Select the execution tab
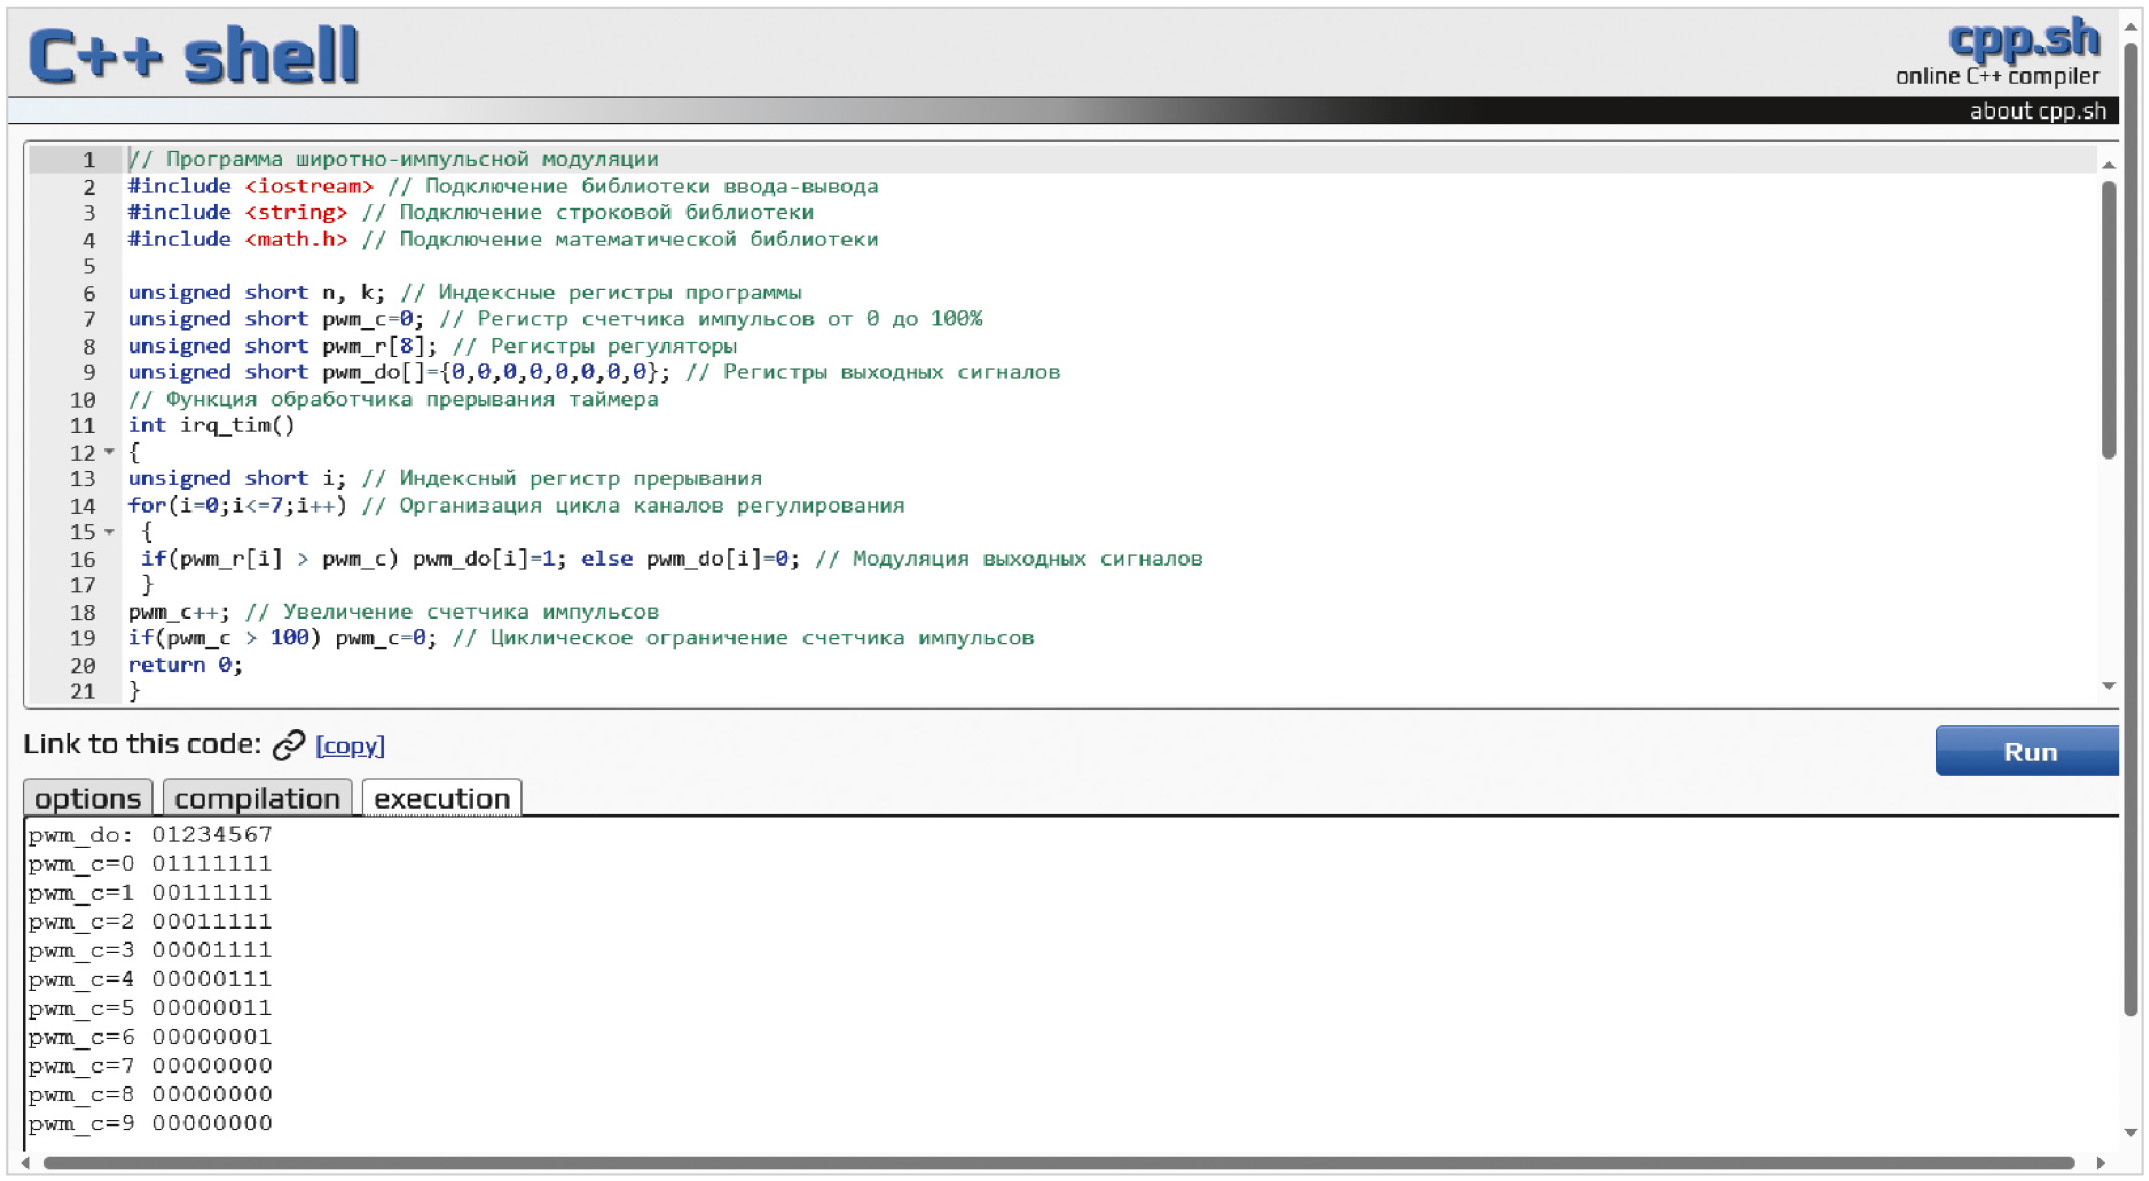 pyautogui.click(x=441, y=799)
